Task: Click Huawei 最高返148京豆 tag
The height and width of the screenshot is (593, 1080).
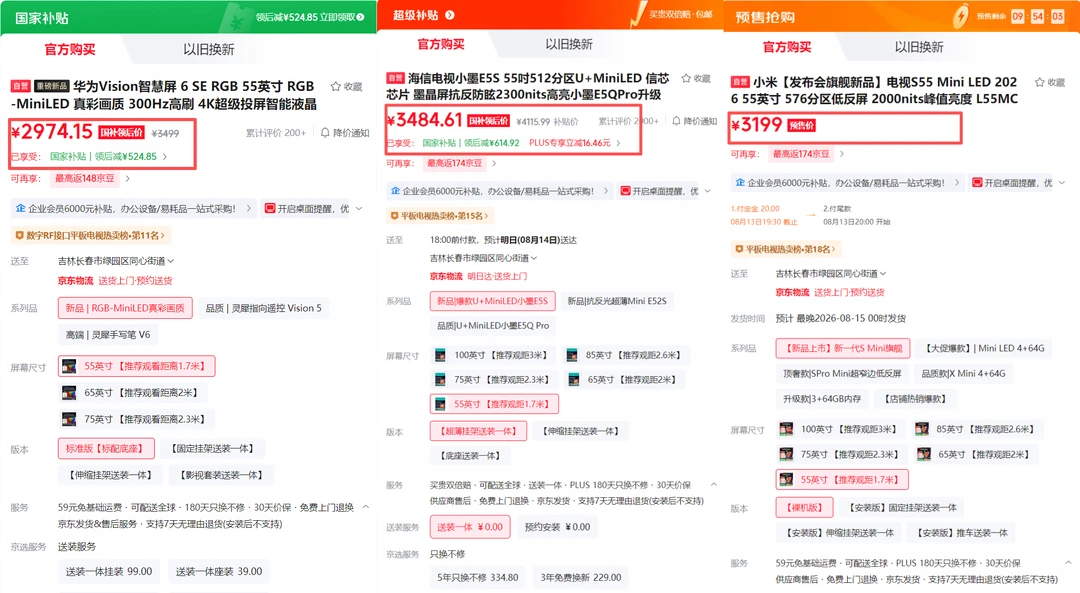Action: pyautogui.click(x=85, y=178)
